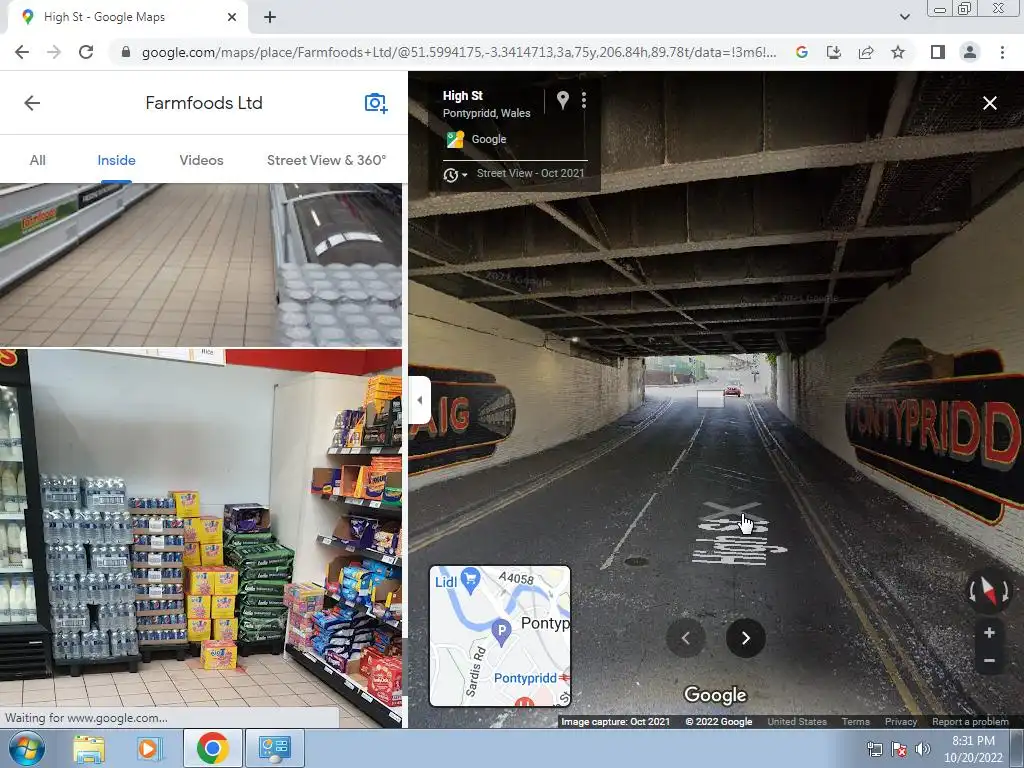Open the Windows Start button
This screenshot has width=1024, height=768.
pos(26,748)
